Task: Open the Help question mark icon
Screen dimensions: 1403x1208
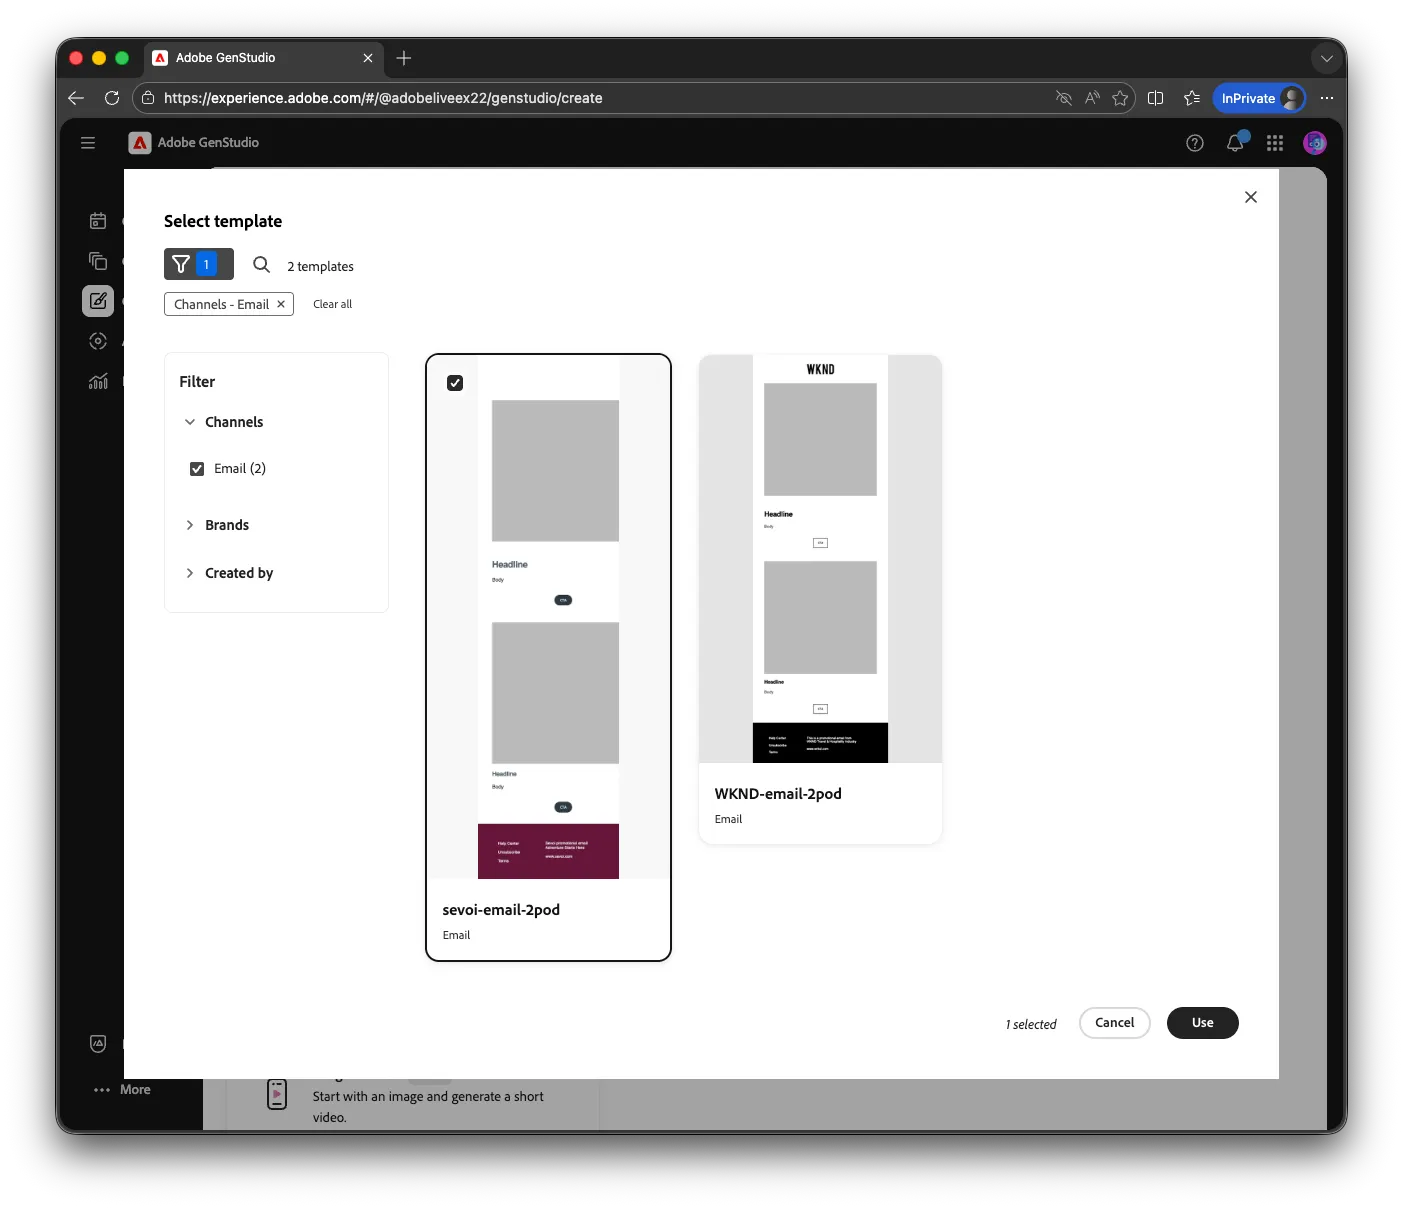Action: [1195, 143]
